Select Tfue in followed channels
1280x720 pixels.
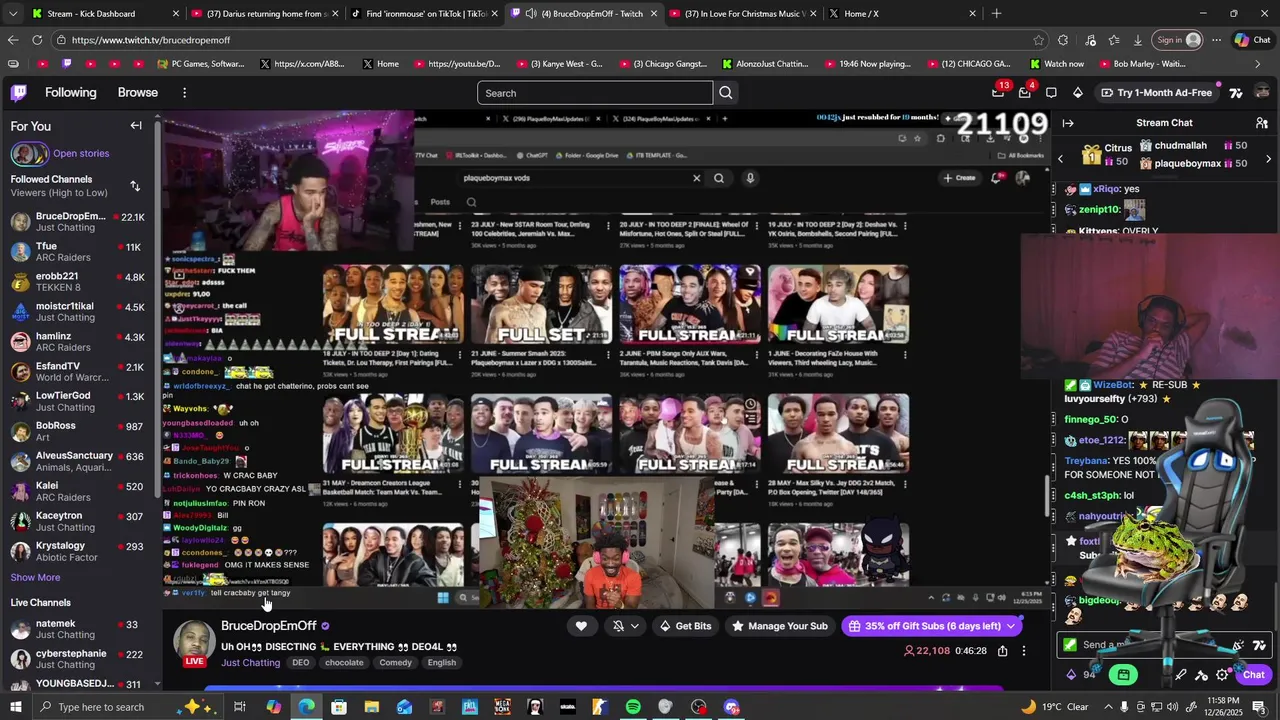pos(78,251)
